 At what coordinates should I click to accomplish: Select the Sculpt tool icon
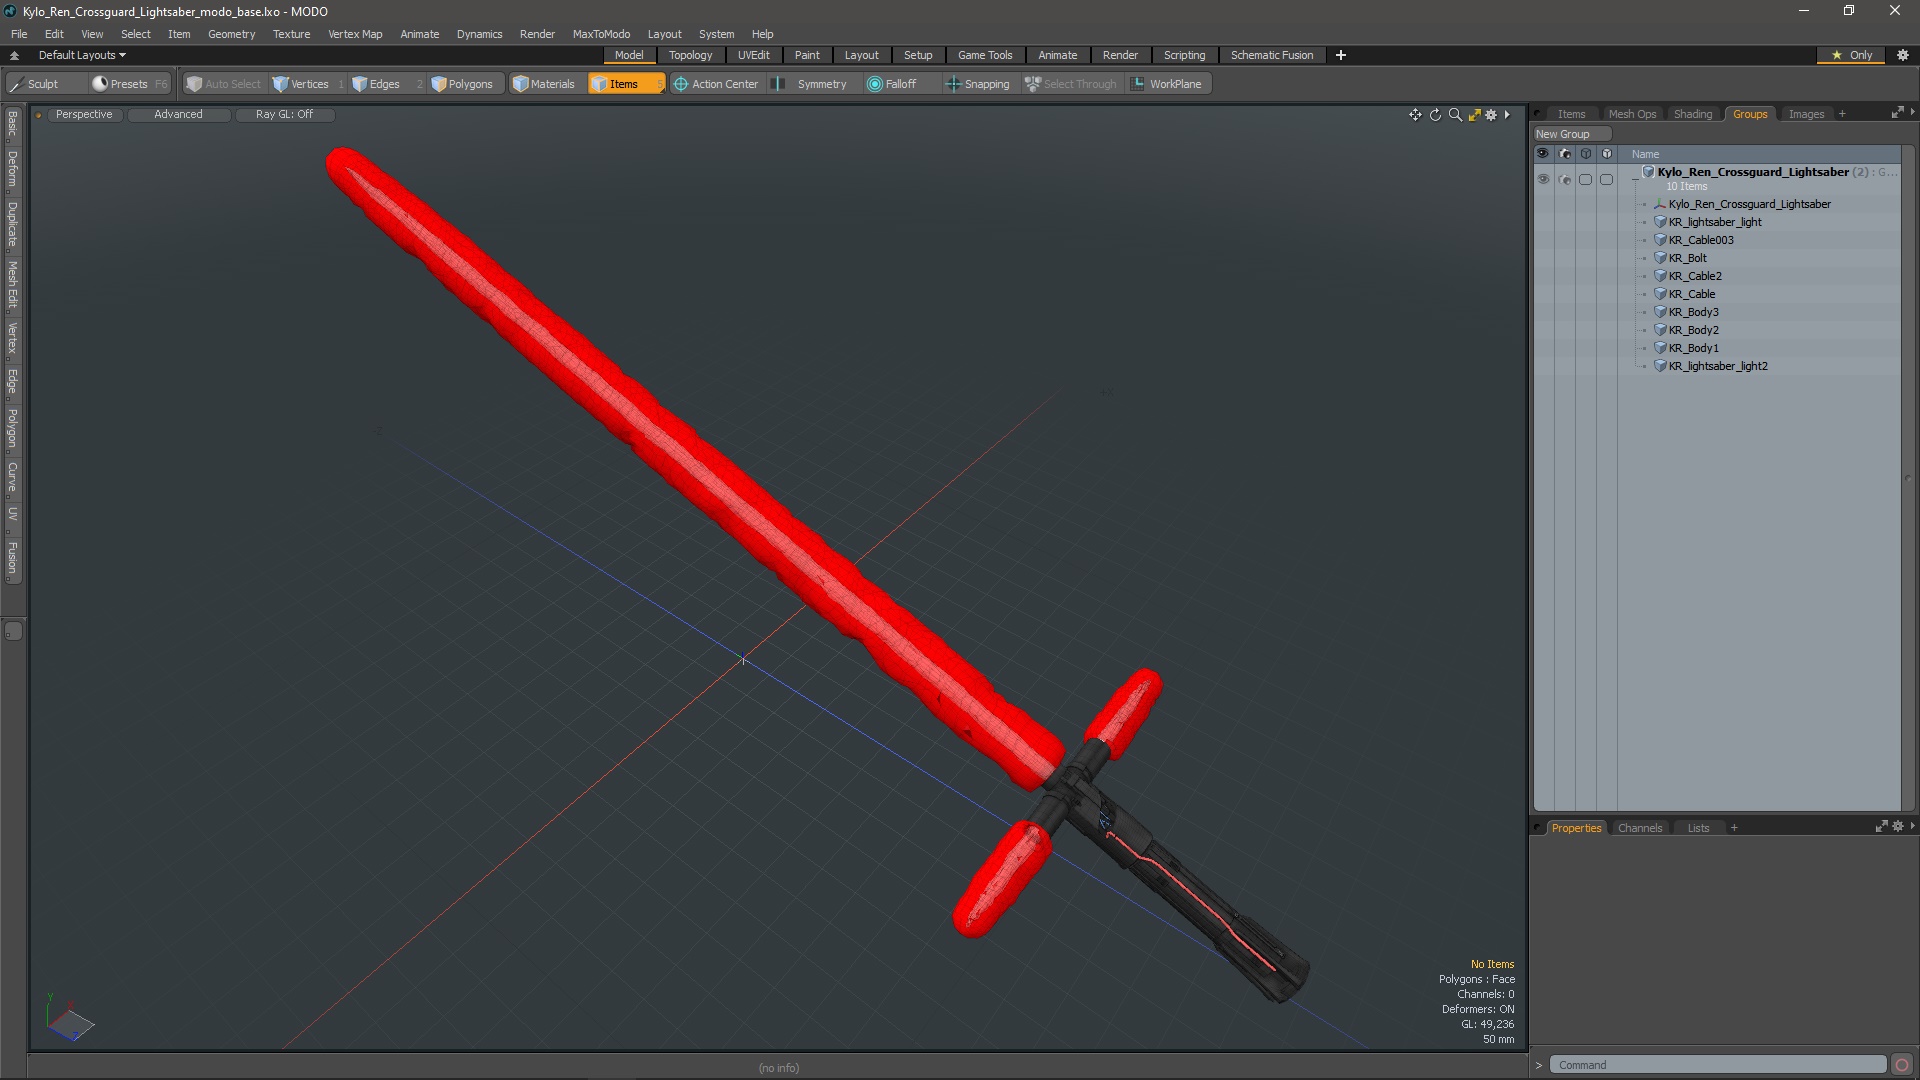16,84
